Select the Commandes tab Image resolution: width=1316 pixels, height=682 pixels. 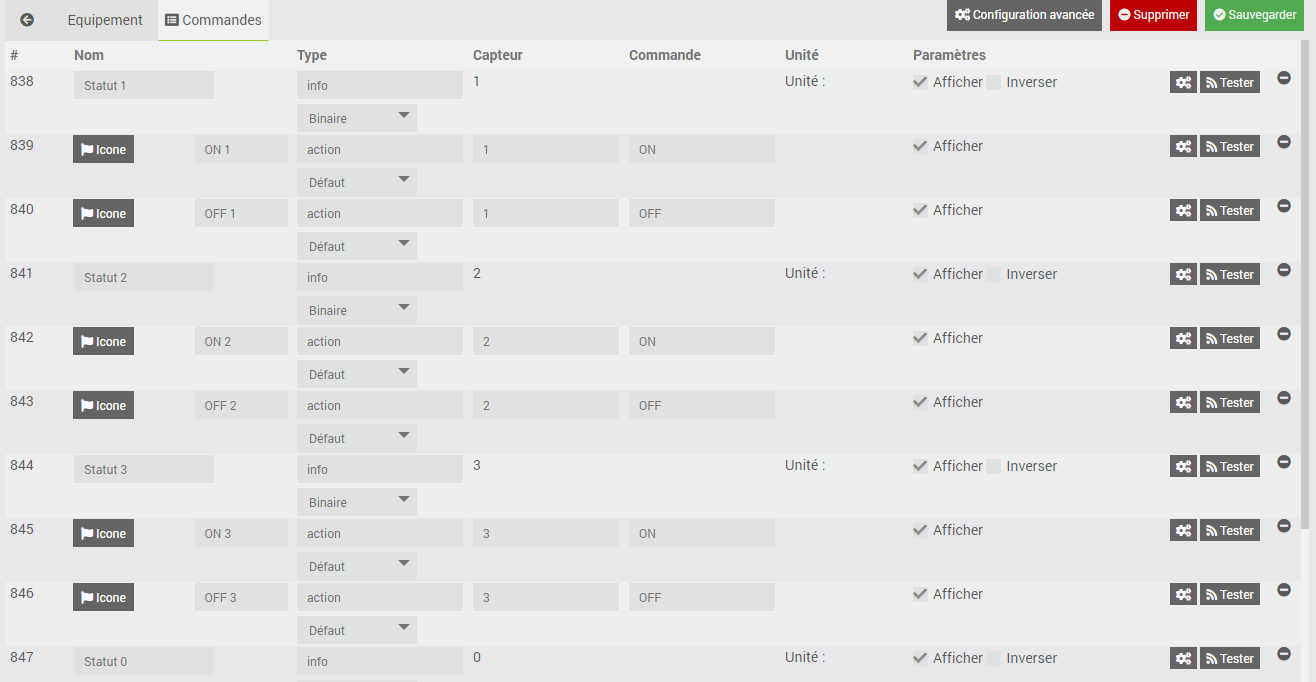click(x=213, y=20)
